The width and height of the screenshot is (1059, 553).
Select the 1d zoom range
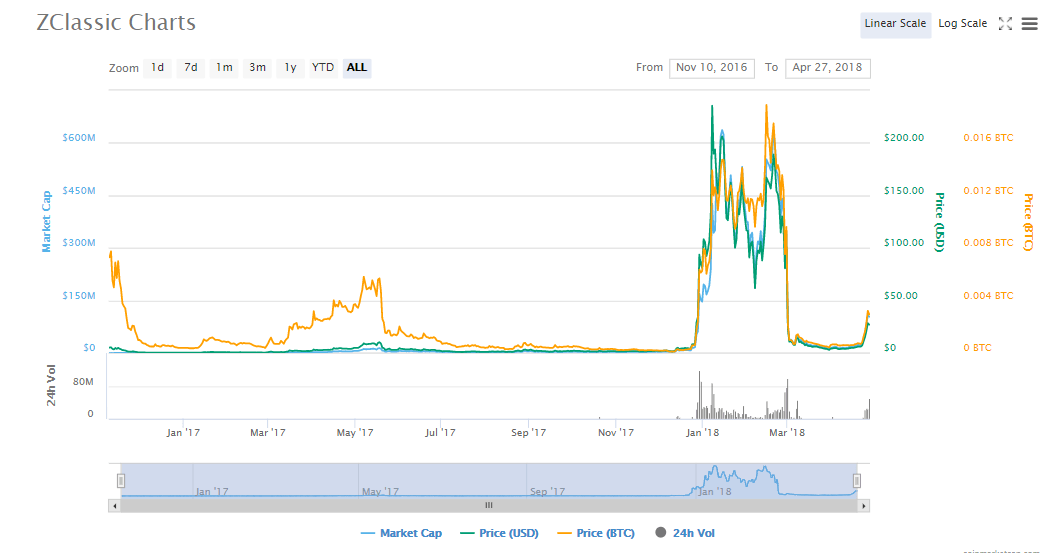(x=157, y=68)
